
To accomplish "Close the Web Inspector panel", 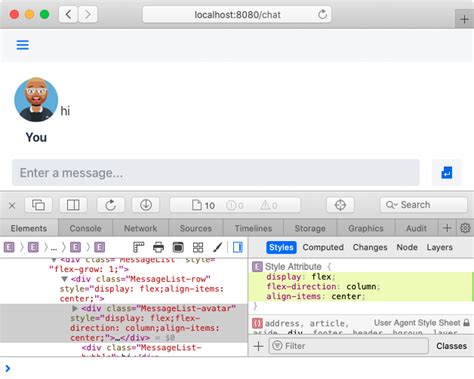I will point(12,205).
